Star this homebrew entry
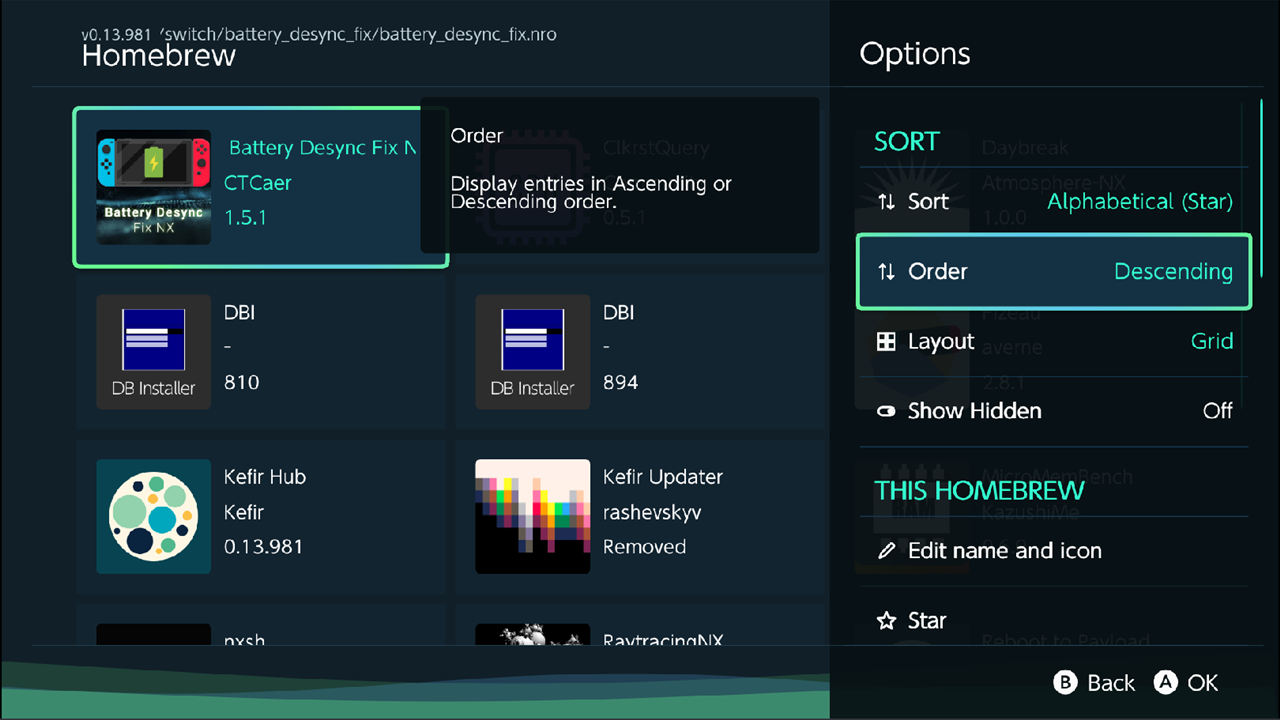Image resolution: width=1280 pixels, height=720 pixels. pos(1054,621)
